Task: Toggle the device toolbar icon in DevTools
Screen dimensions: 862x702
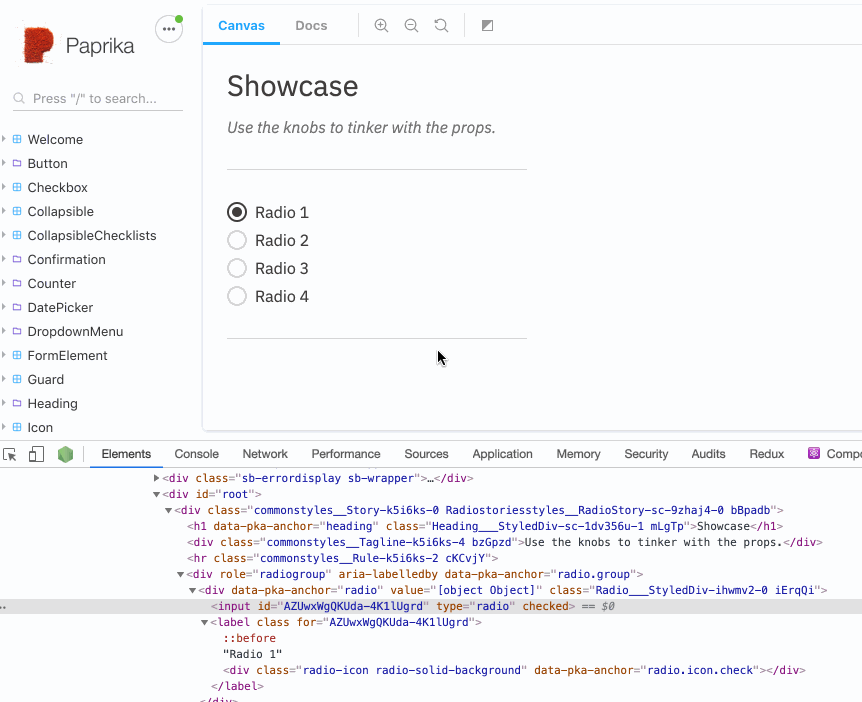Action: coord(36,454)
